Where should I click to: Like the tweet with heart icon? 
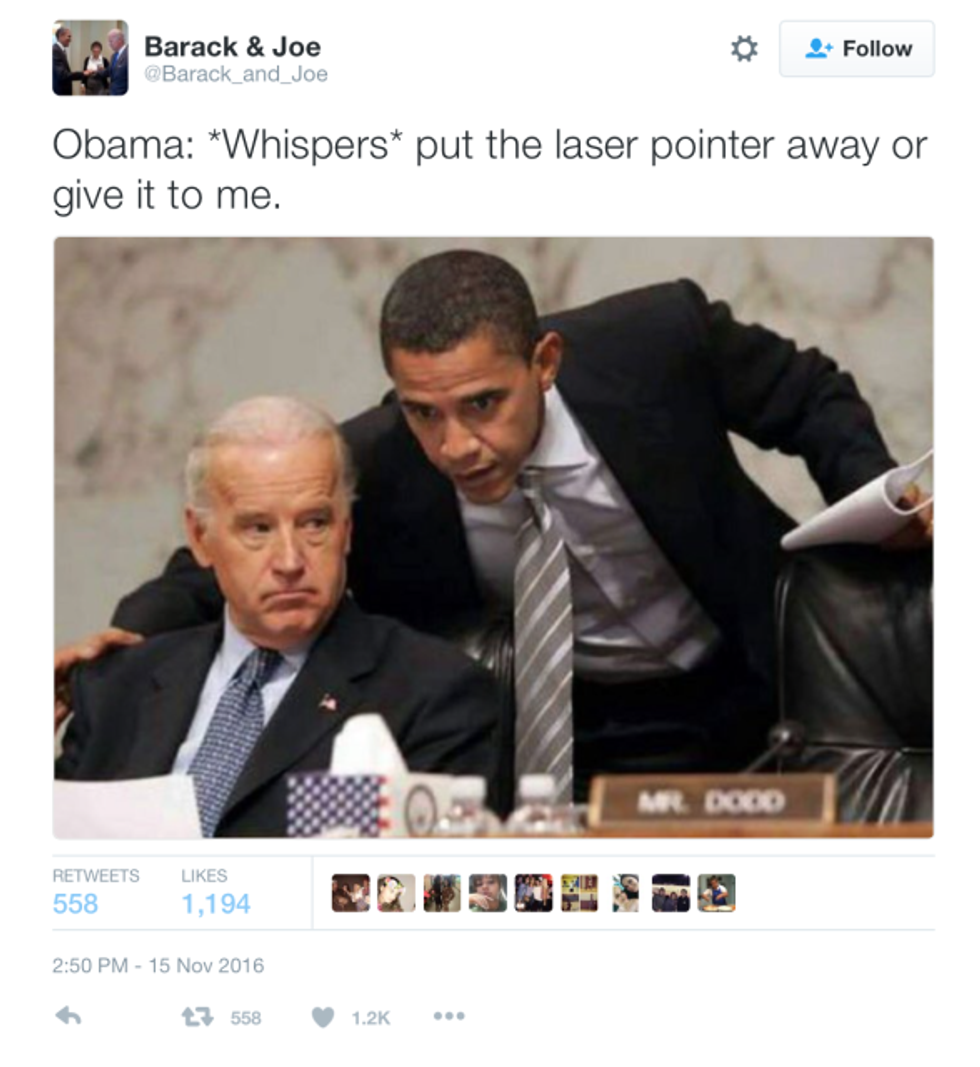(323, 1017)
